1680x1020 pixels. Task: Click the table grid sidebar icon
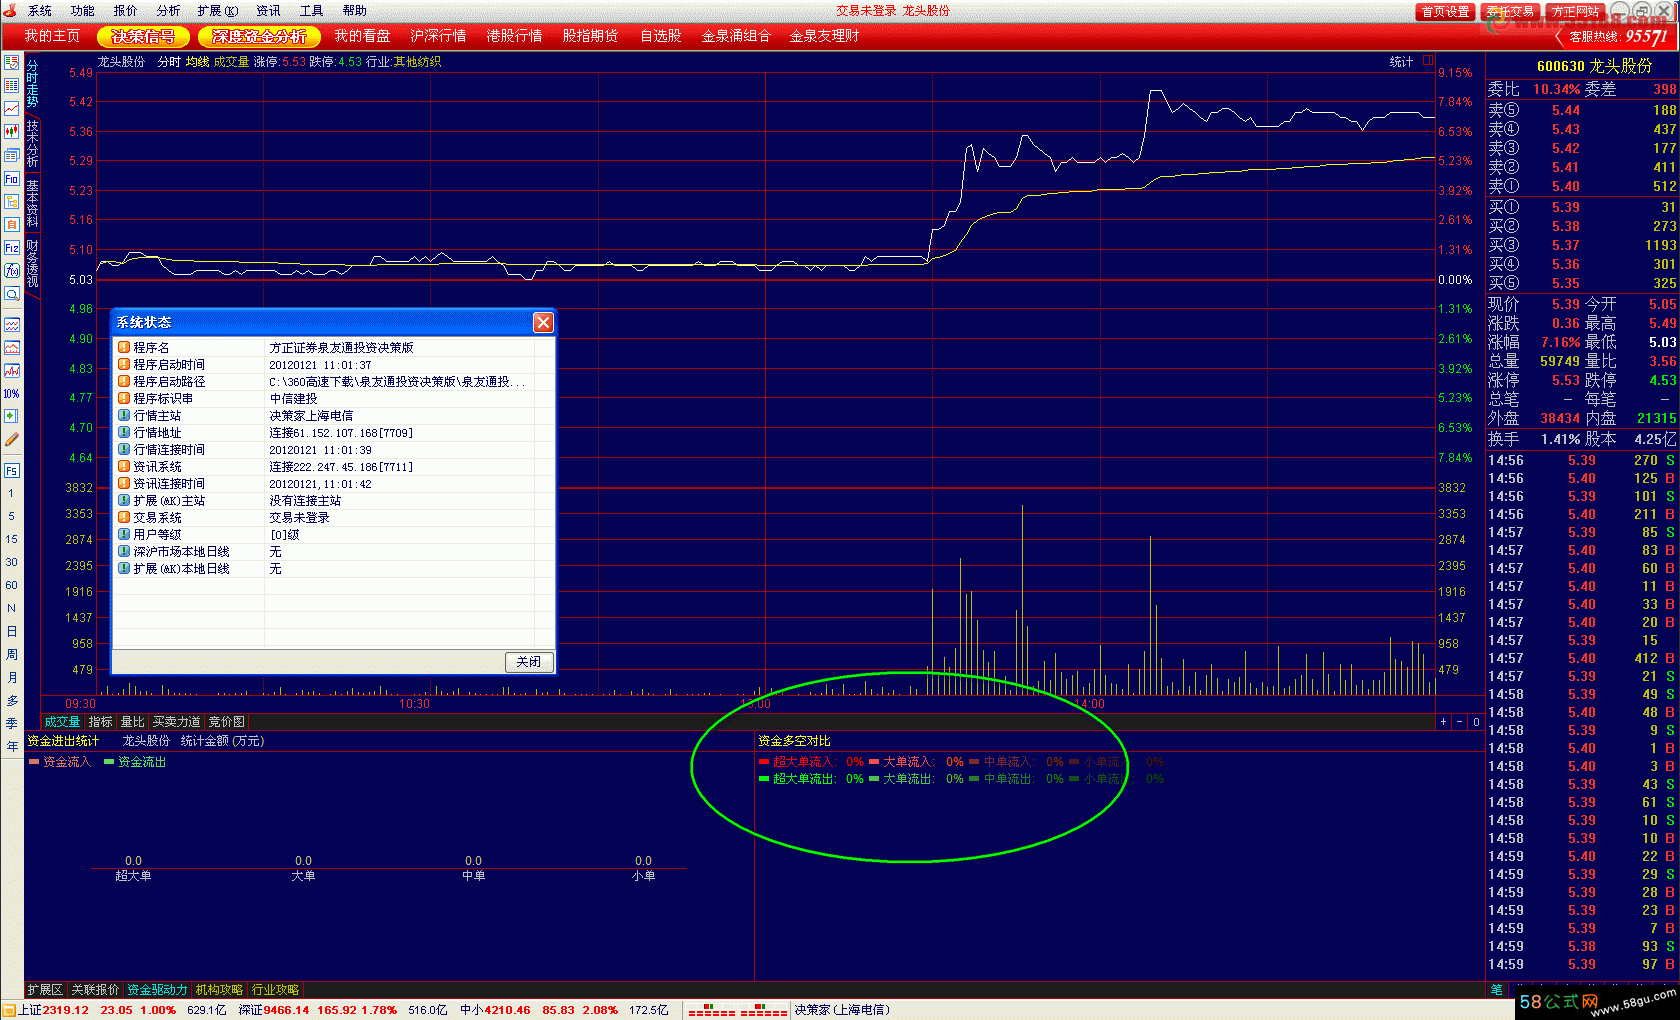[x=12, y=85]
